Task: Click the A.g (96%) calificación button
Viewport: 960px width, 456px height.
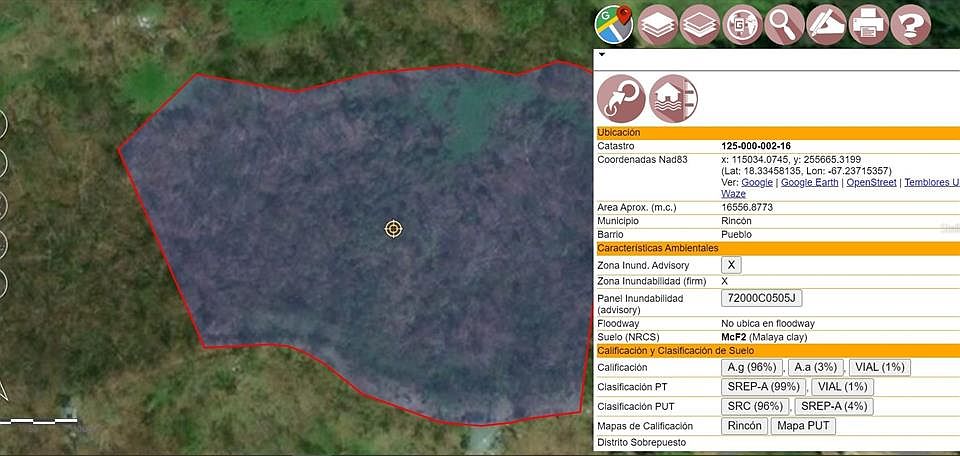Action: tap(752, 367)
